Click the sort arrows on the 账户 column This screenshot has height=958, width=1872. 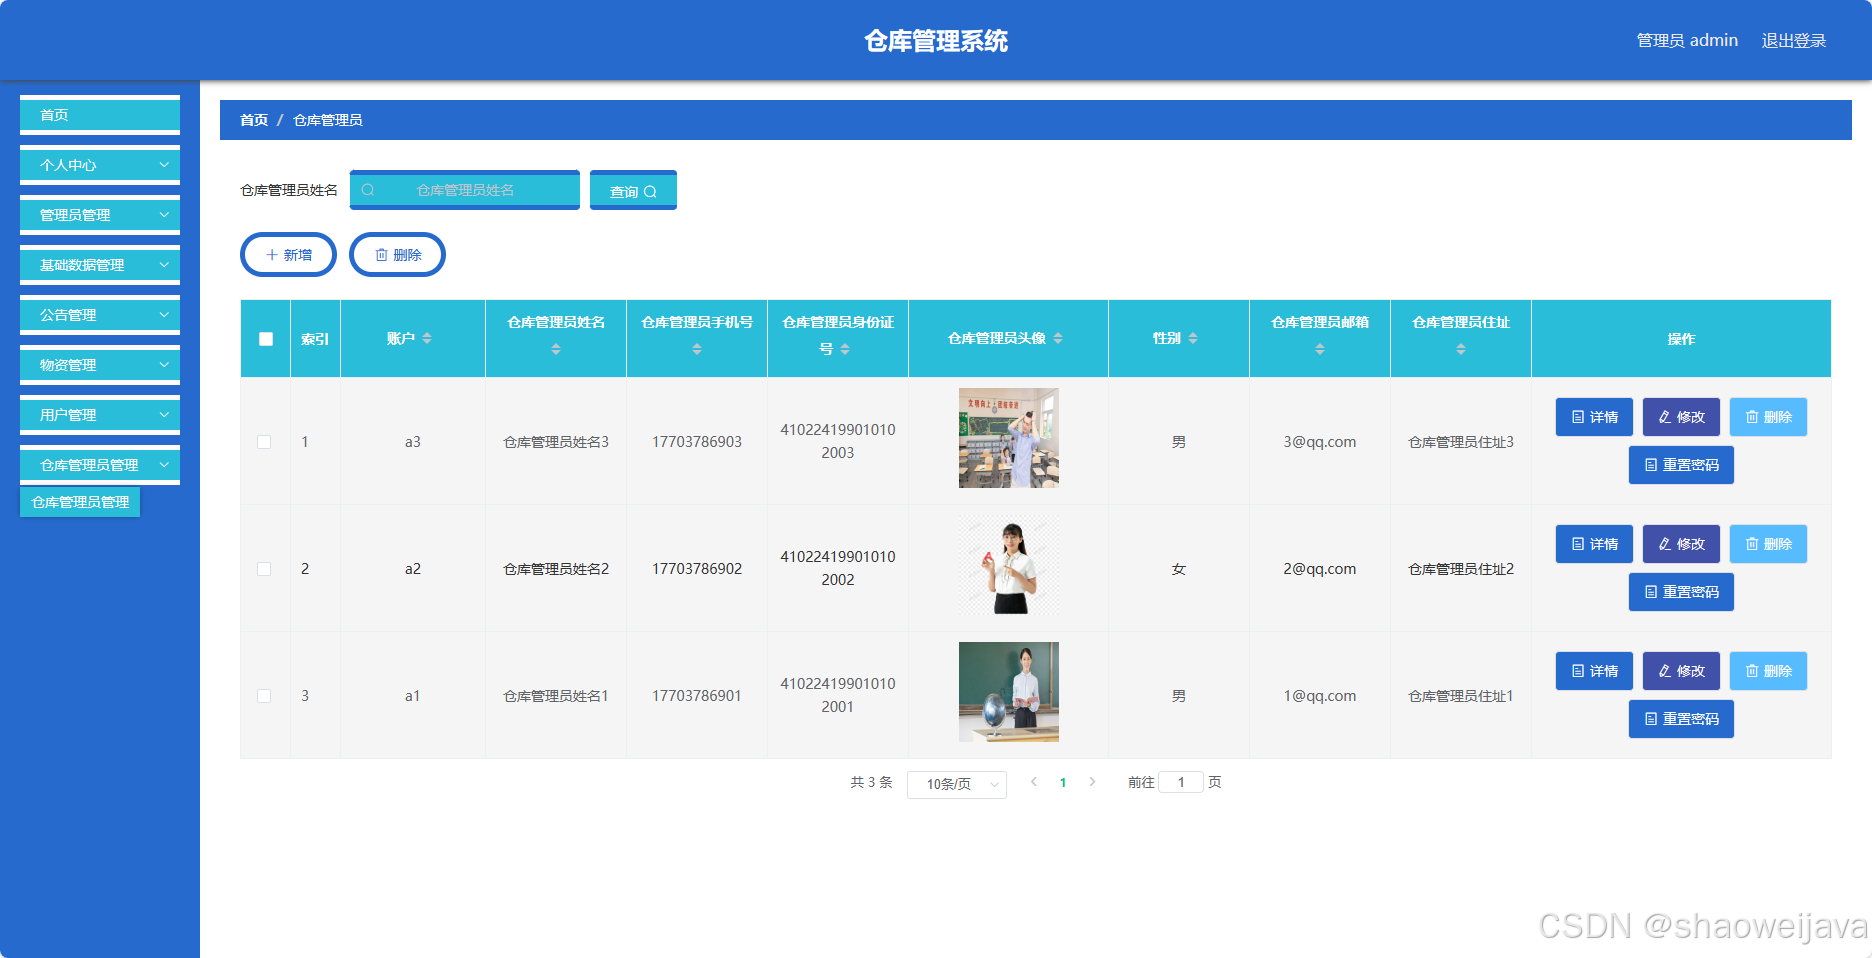pyautogui.click(x=428, y=338)
